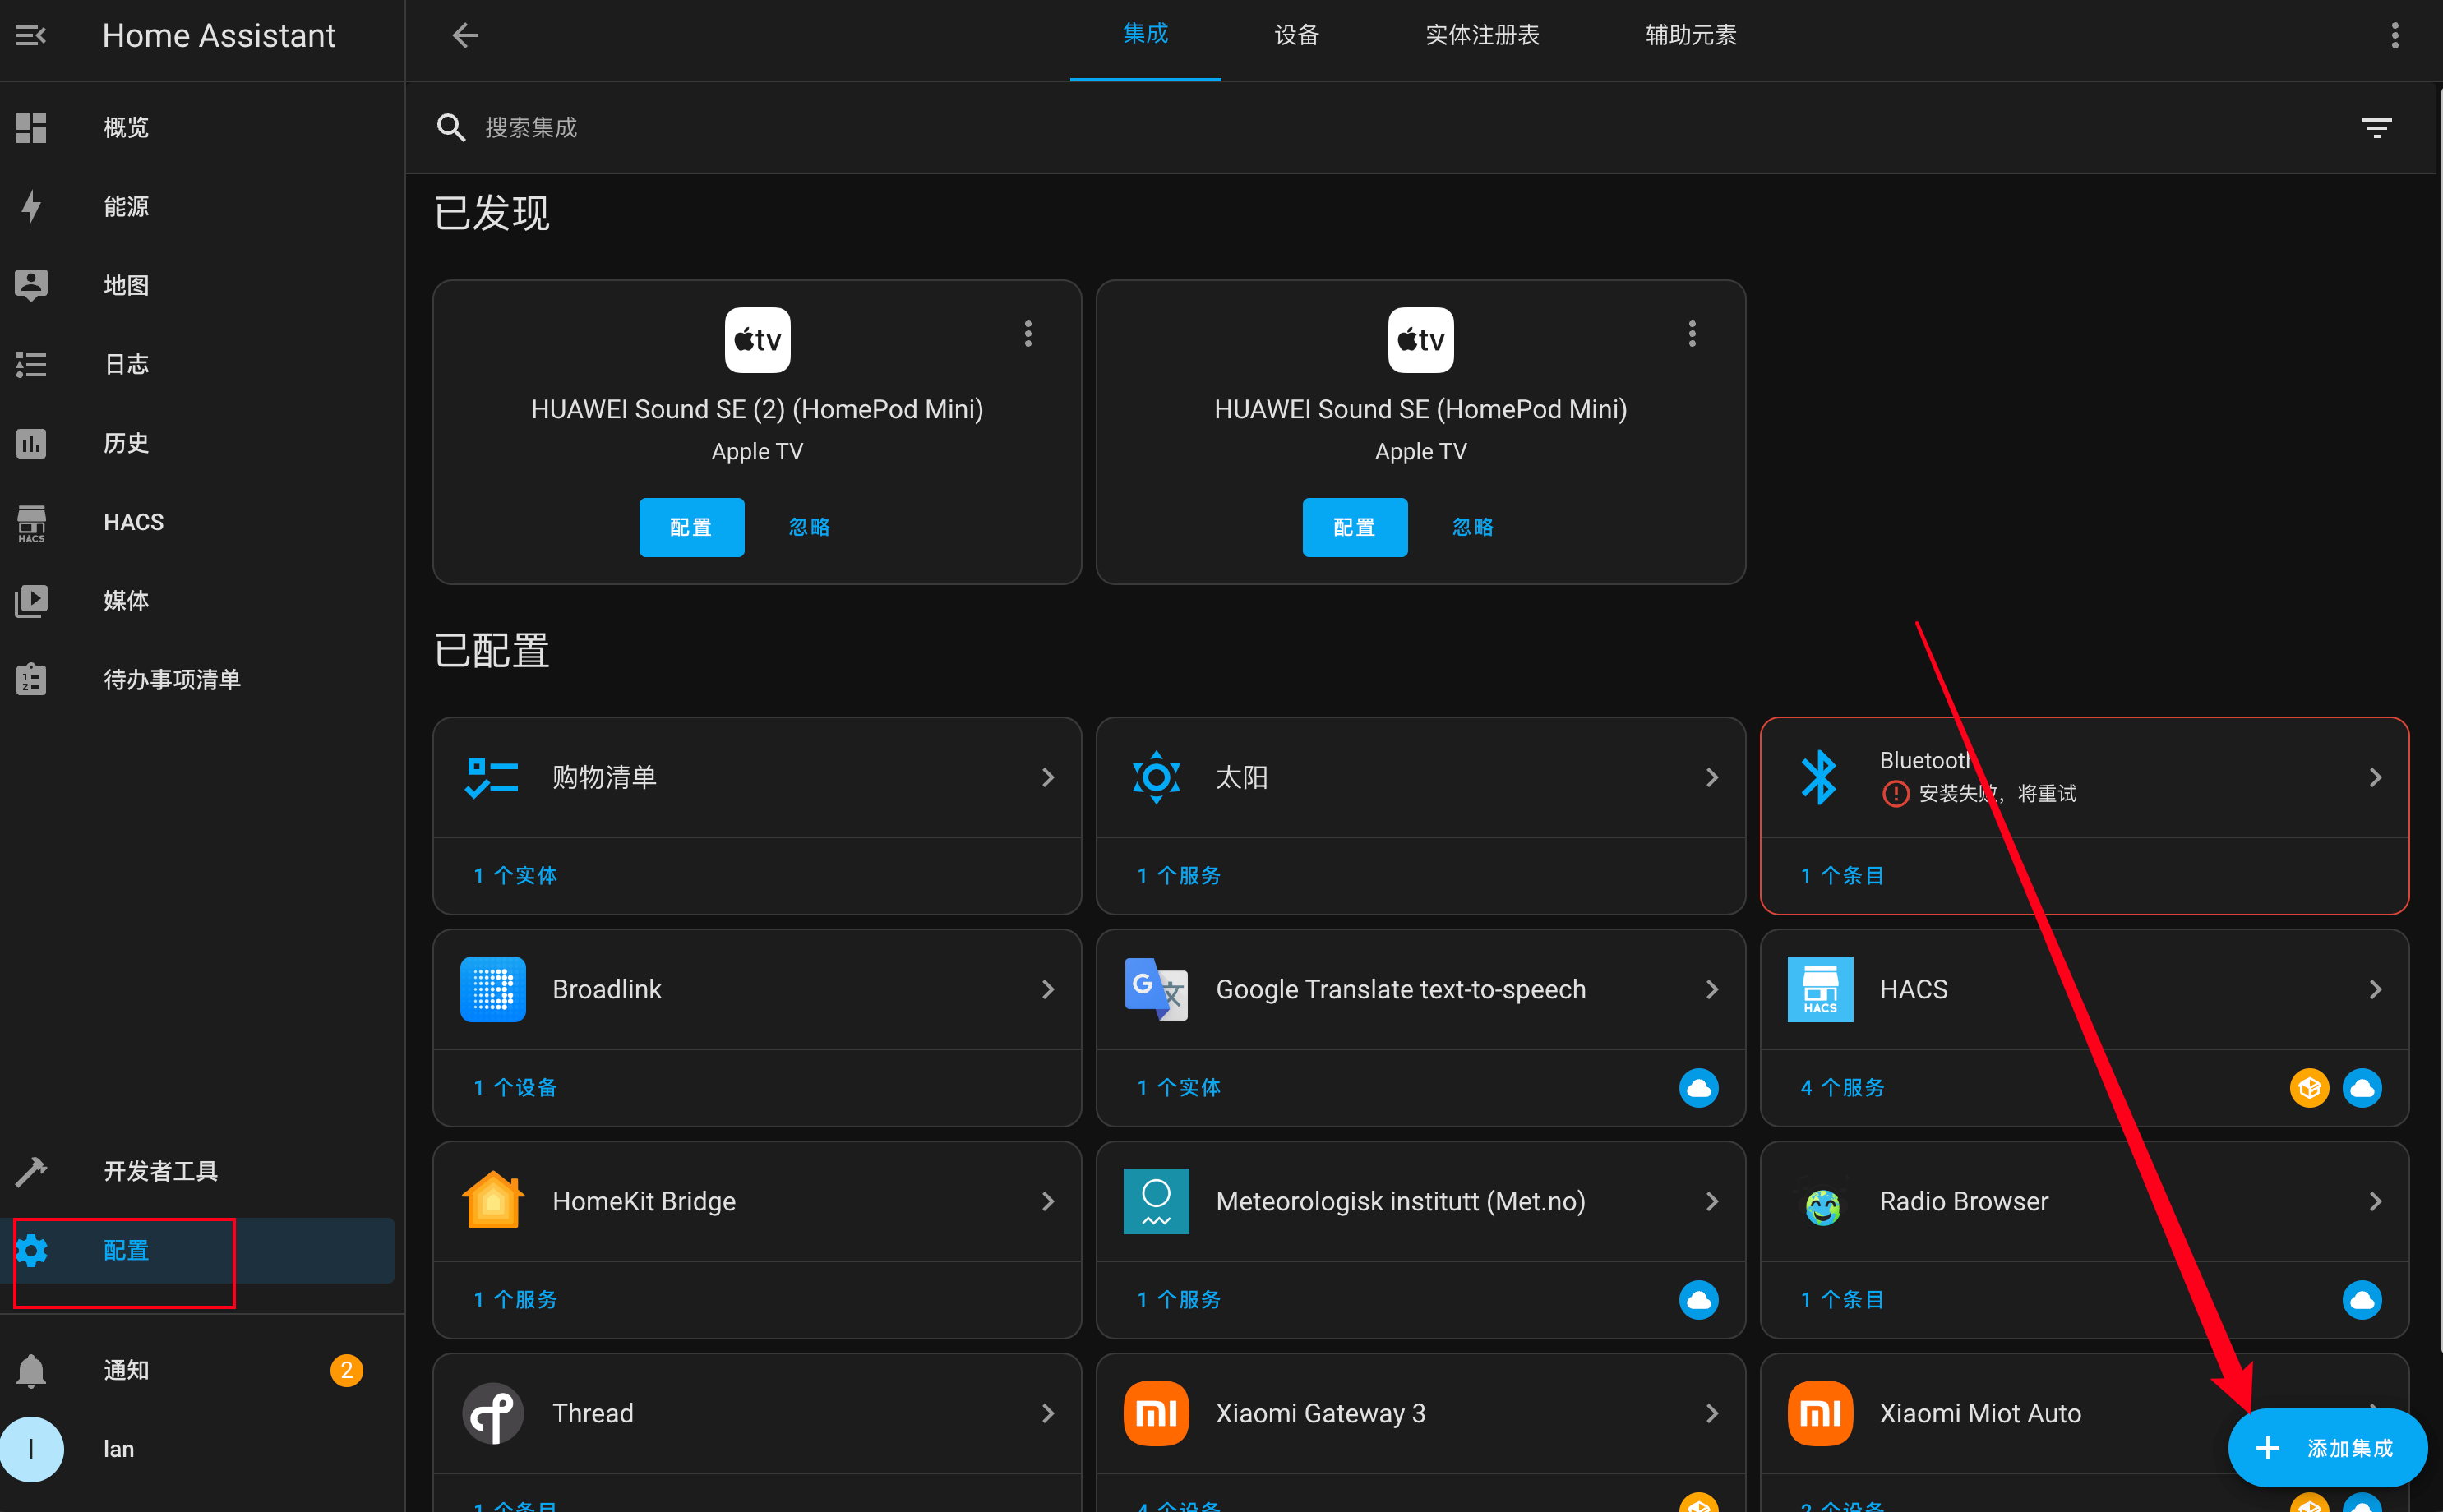Expand the 购物清单 integration chevron
Image resolution: width=2443 pixels, height=1512 pixels.
pyautogui.click(x=1048, y=777)
